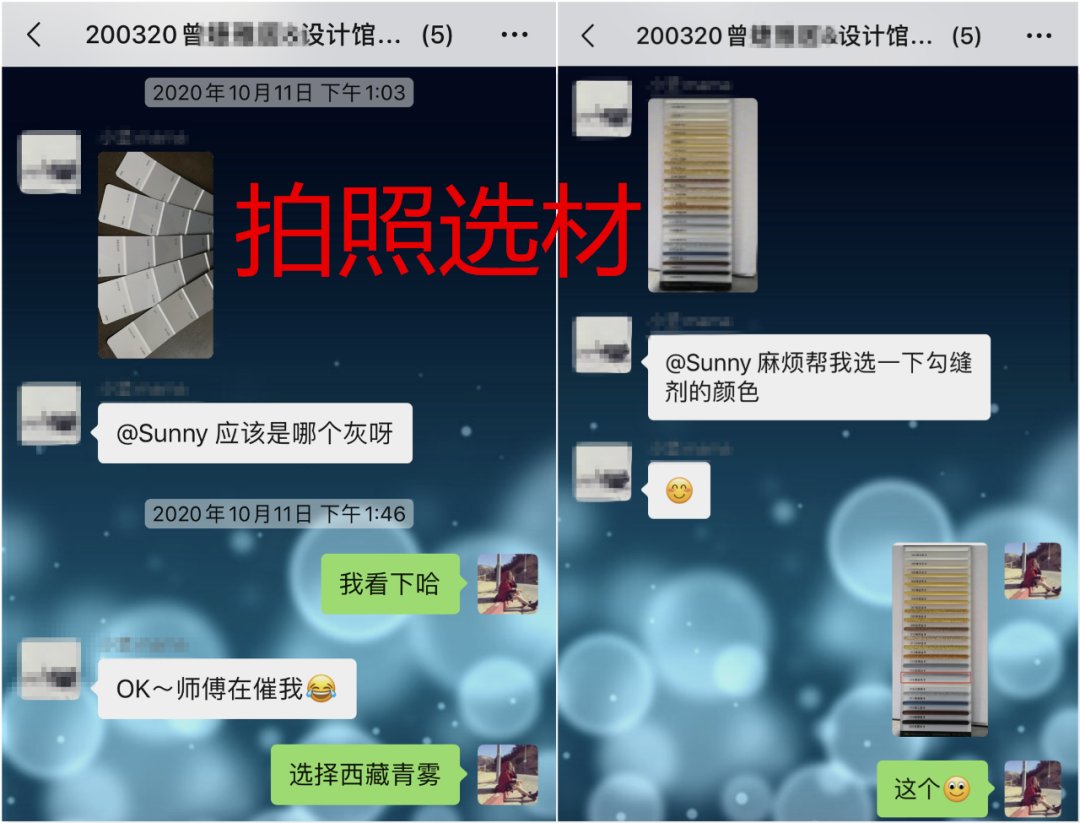Open avatar beside the smiley emoji message

coord(603,472)
